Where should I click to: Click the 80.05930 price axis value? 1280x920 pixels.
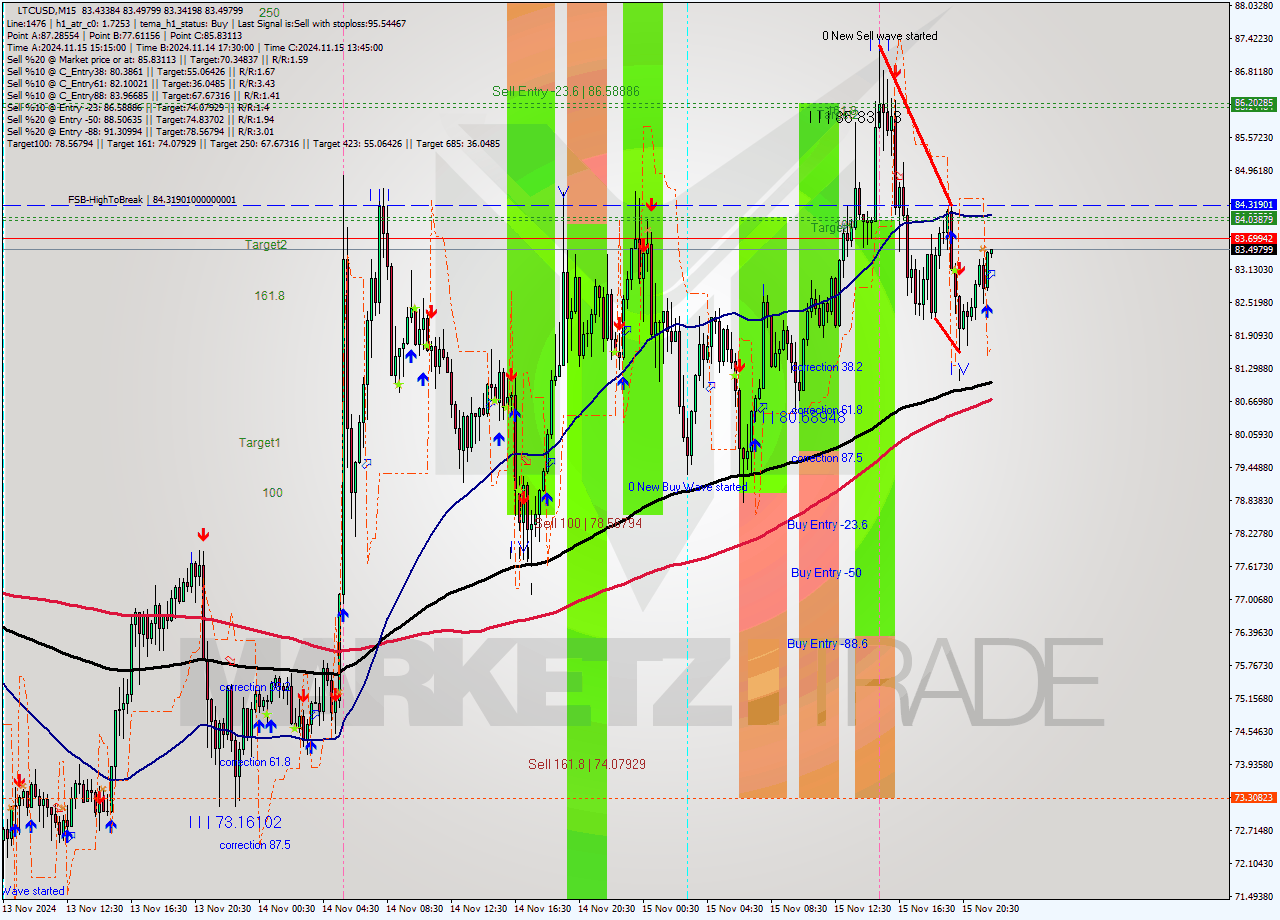point(1254,434)
